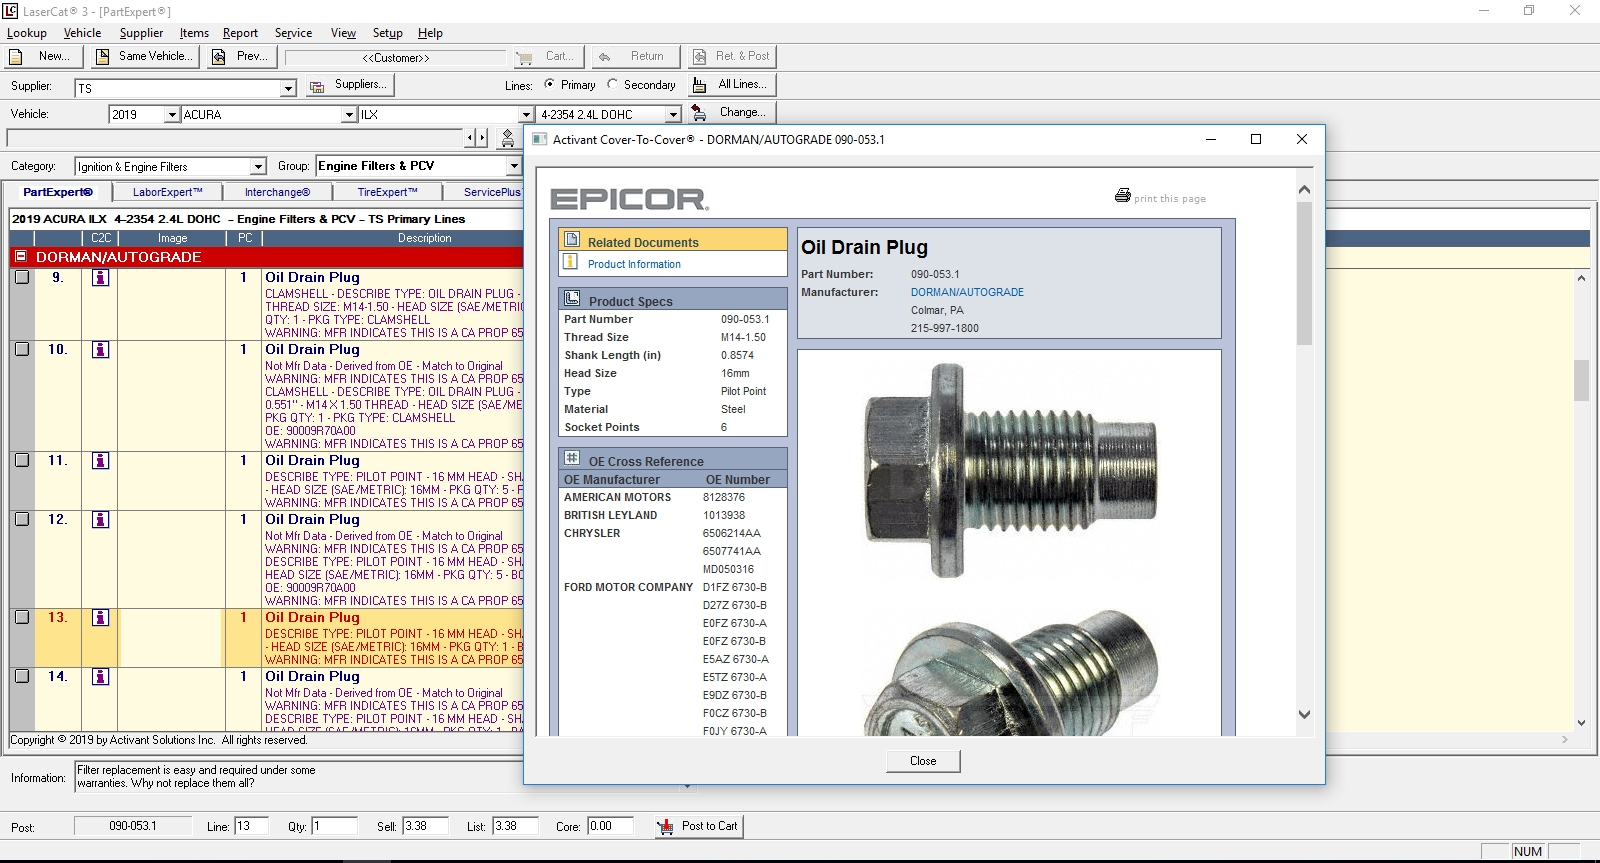Click the popup's vertical scrollbar thumb
The image size is (1600, 863).
(1304, 274)
